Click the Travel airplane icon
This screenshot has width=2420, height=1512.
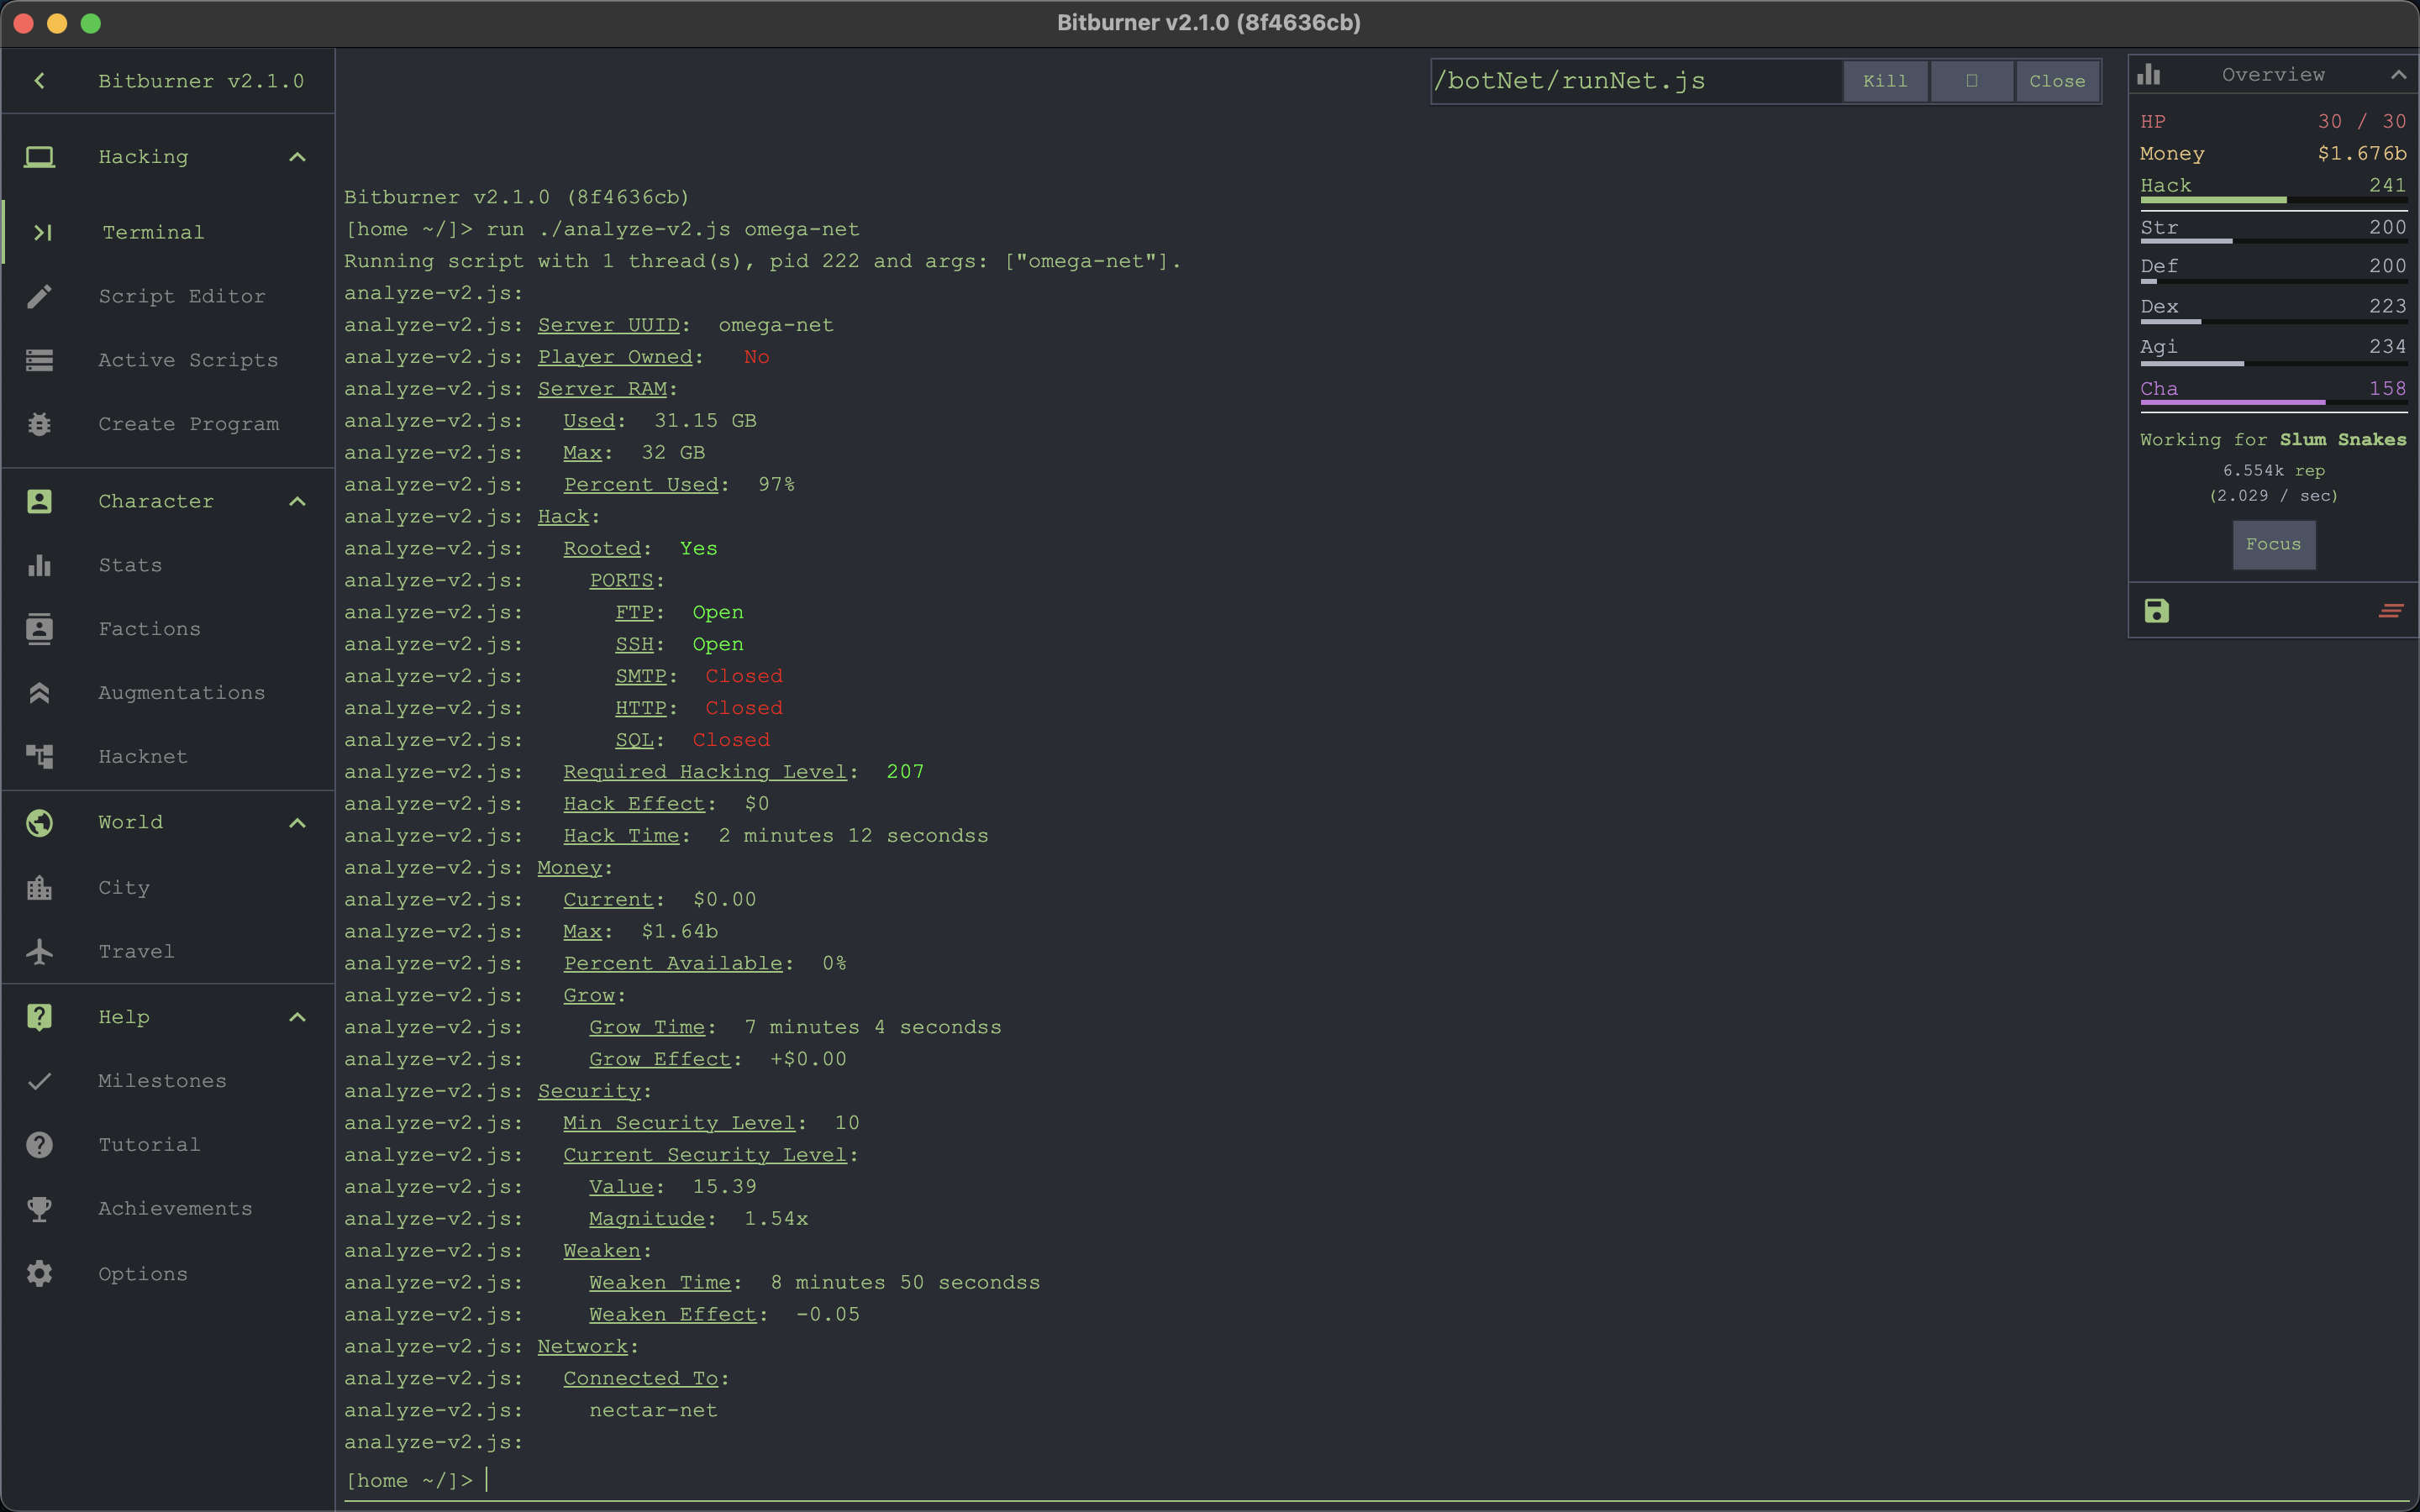[x=40, y=951]
